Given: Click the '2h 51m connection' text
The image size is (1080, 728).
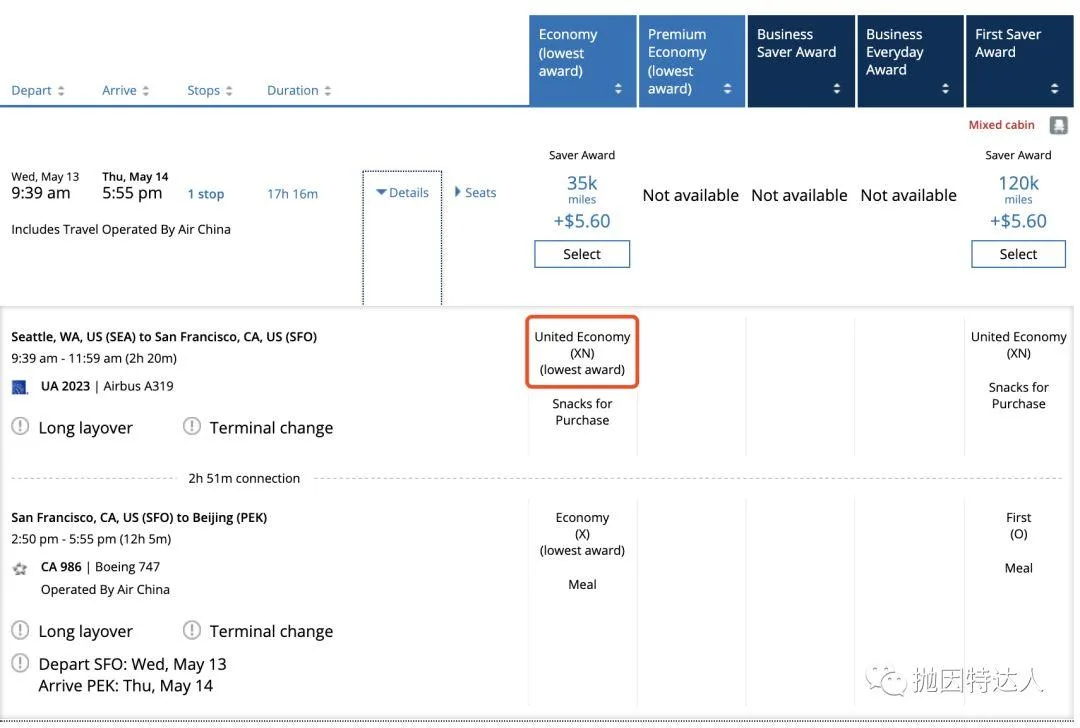Looking at the screenshot, I should (x=244, y=478).
